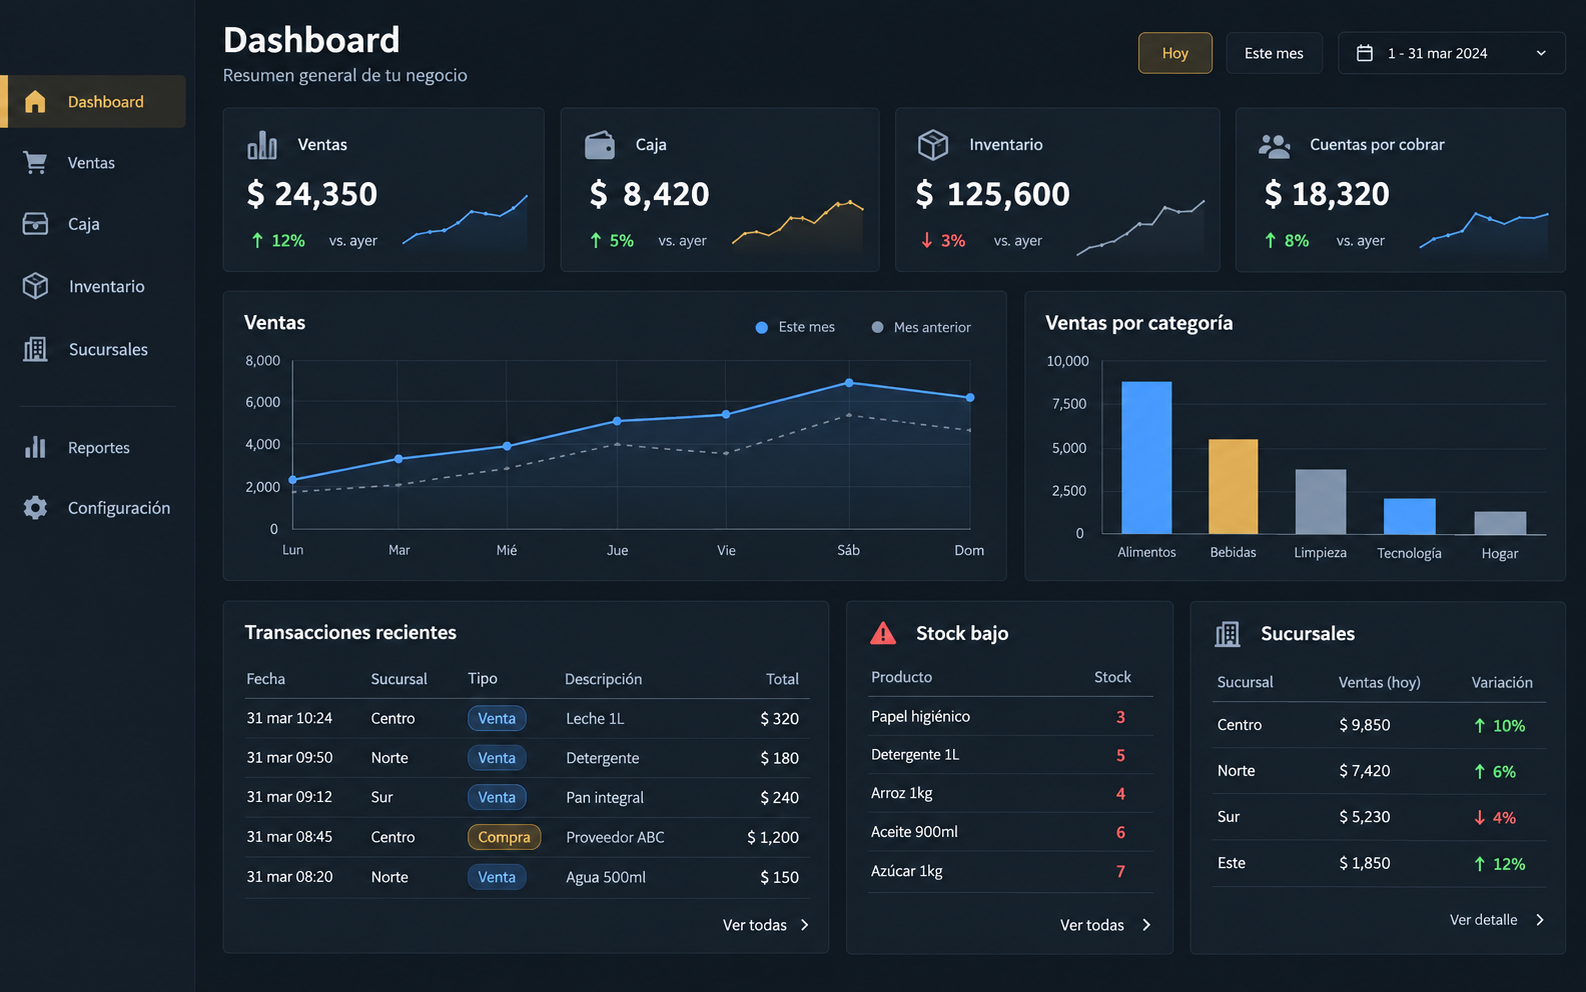Click the Leche 1L transaction description

click(x=595, y=719)
